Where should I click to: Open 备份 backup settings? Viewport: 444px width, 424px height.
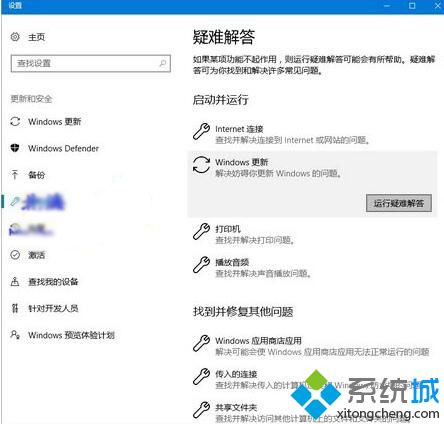click(x=36, y=175)
